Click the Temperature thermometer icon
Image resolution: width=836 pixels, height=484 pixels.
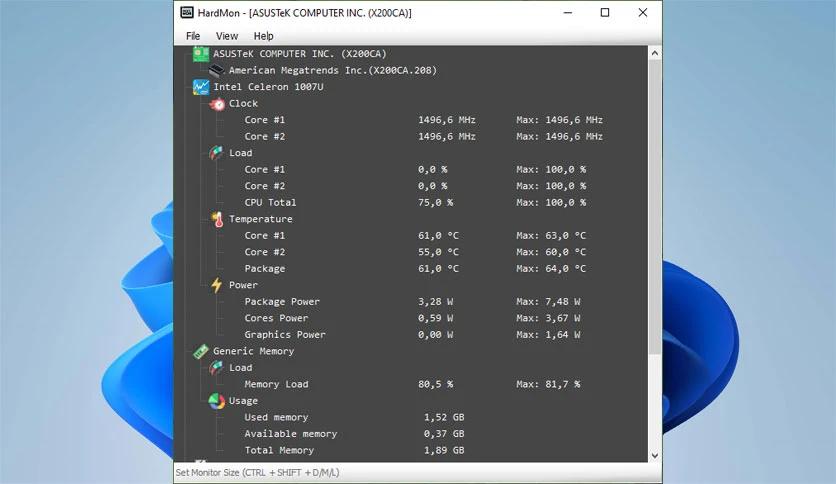point(217,219)
